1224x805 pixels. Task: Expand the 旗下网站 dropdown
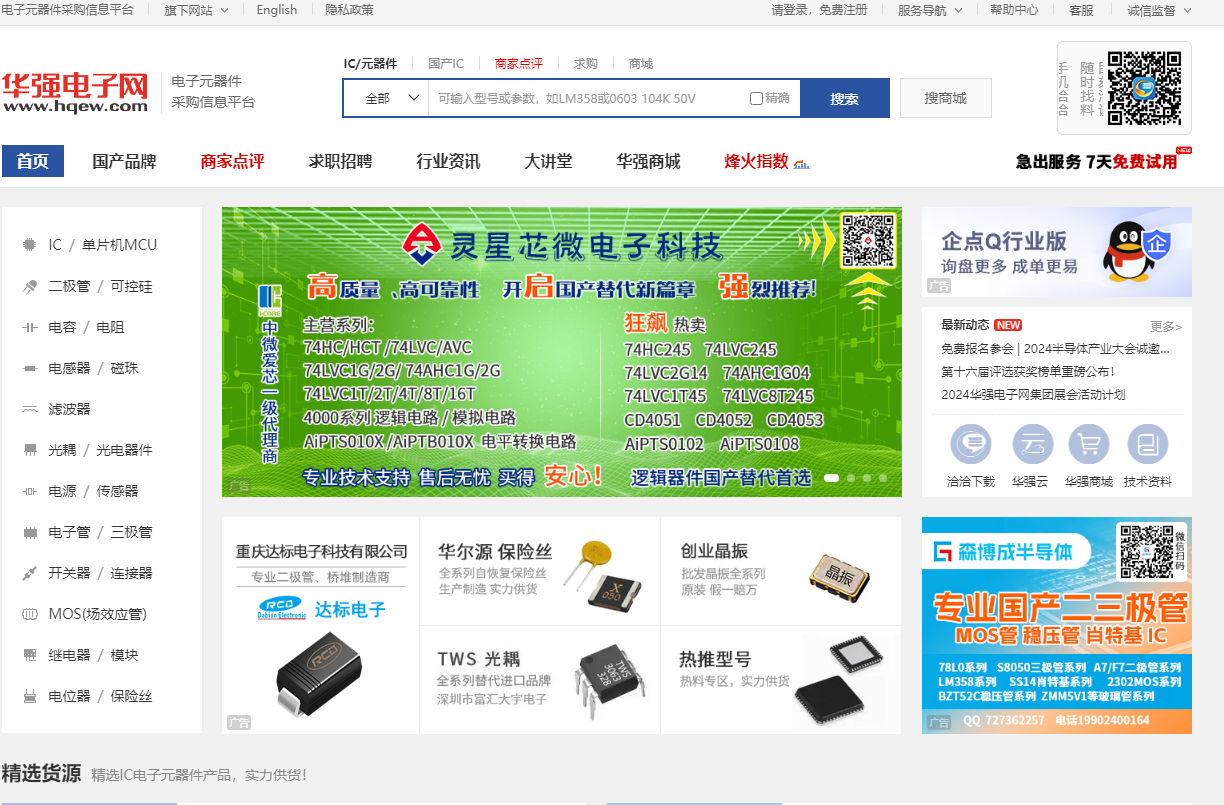point(196,10)
